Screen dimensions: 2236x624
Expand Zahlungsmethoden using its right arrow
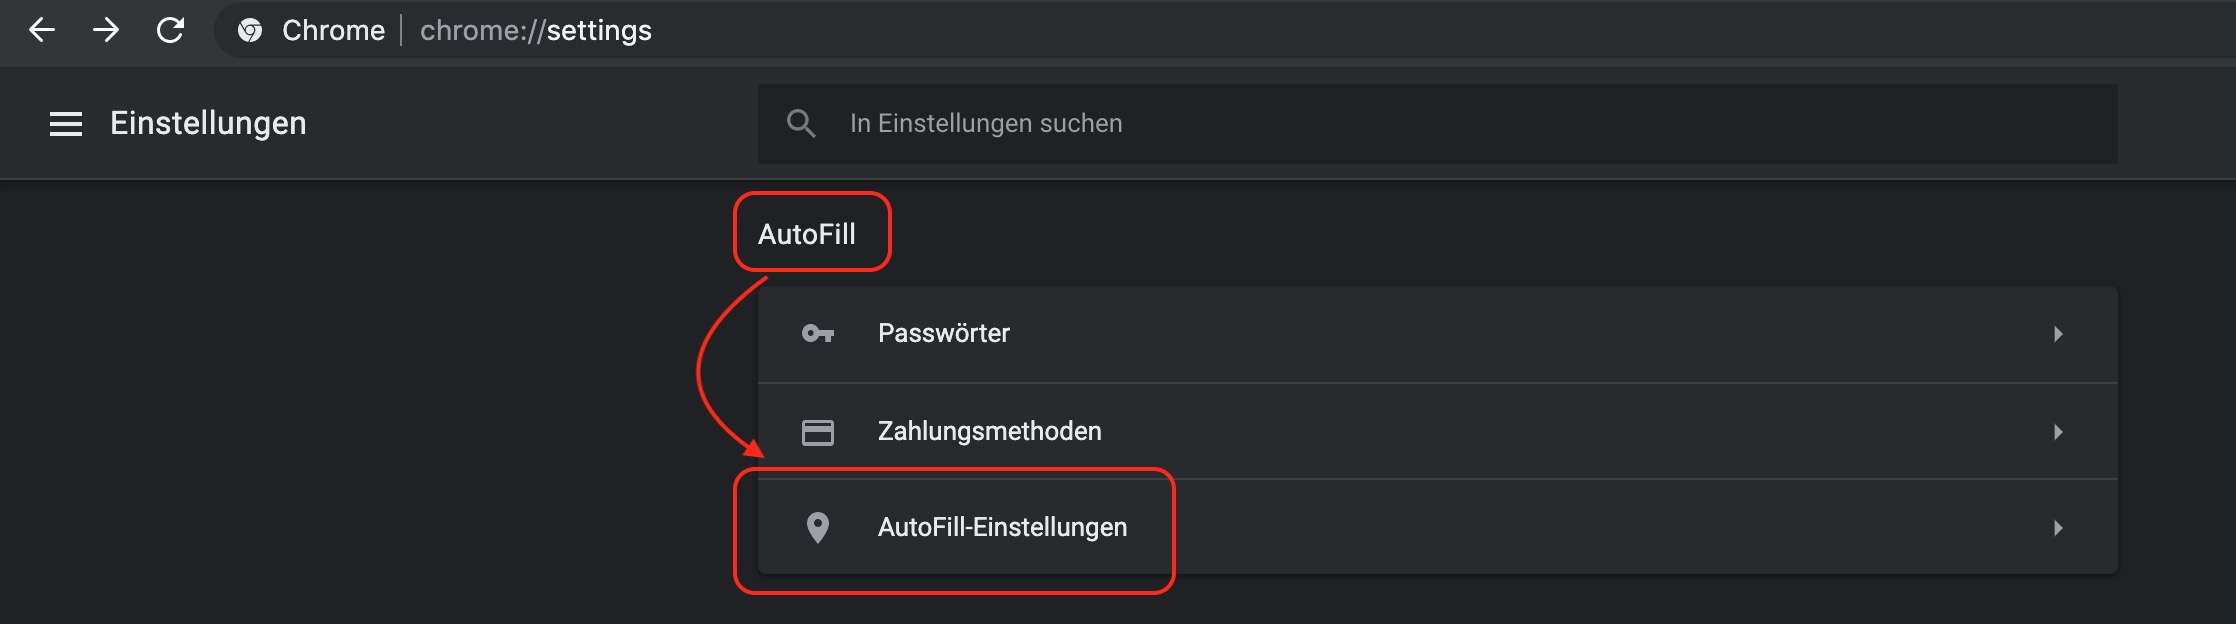[2058, 432]
